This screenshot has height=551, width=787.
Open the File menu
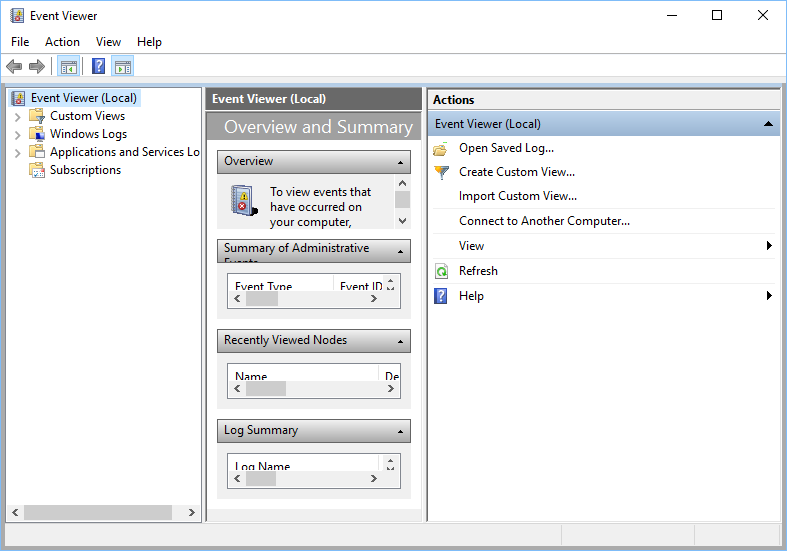click(20, 42)
